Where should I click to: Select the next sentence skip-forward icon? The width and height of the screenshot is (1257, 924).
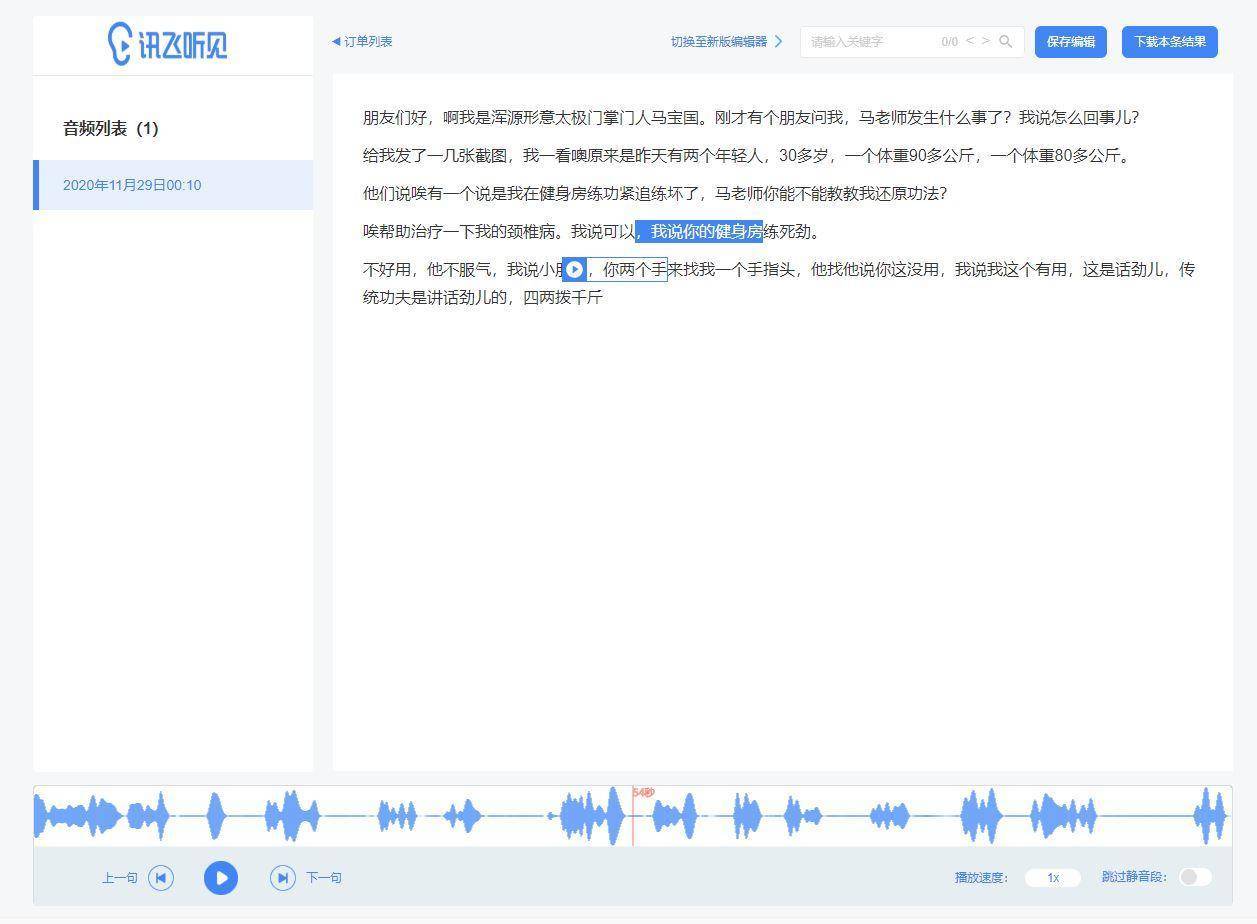(282, 877)
